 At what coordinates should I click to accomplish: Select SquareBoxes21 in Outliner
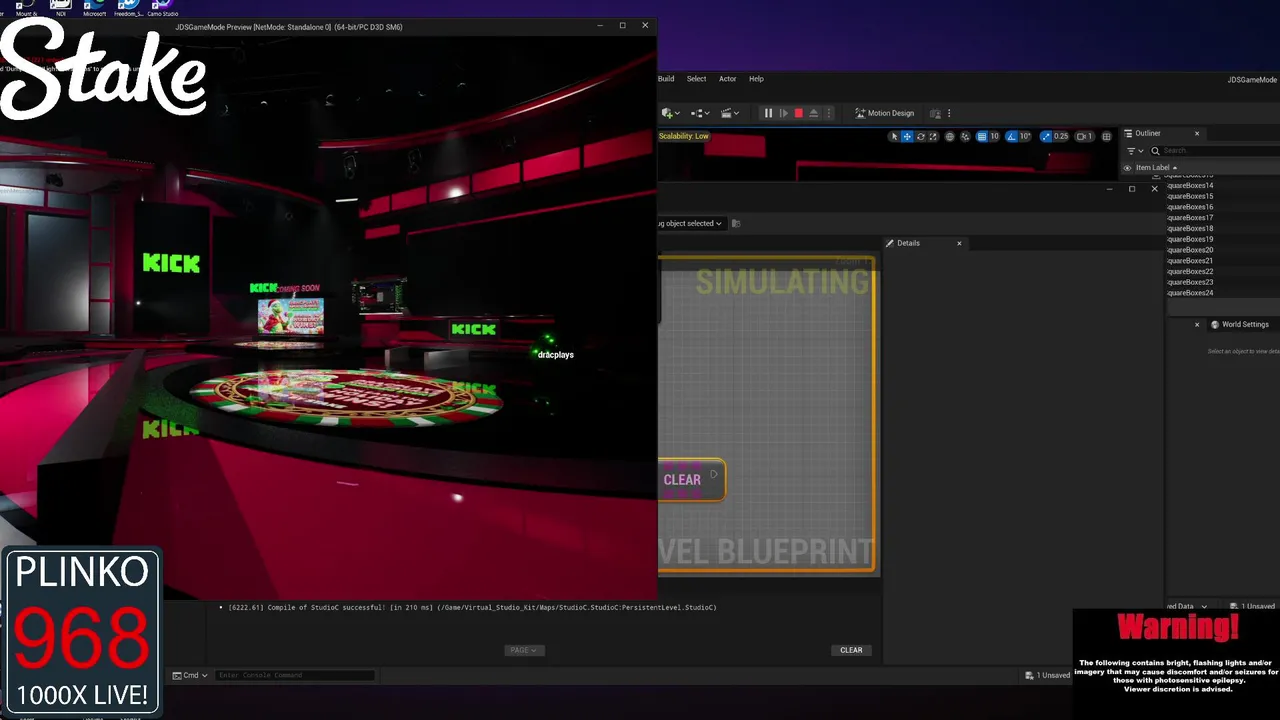[1190, 261]
